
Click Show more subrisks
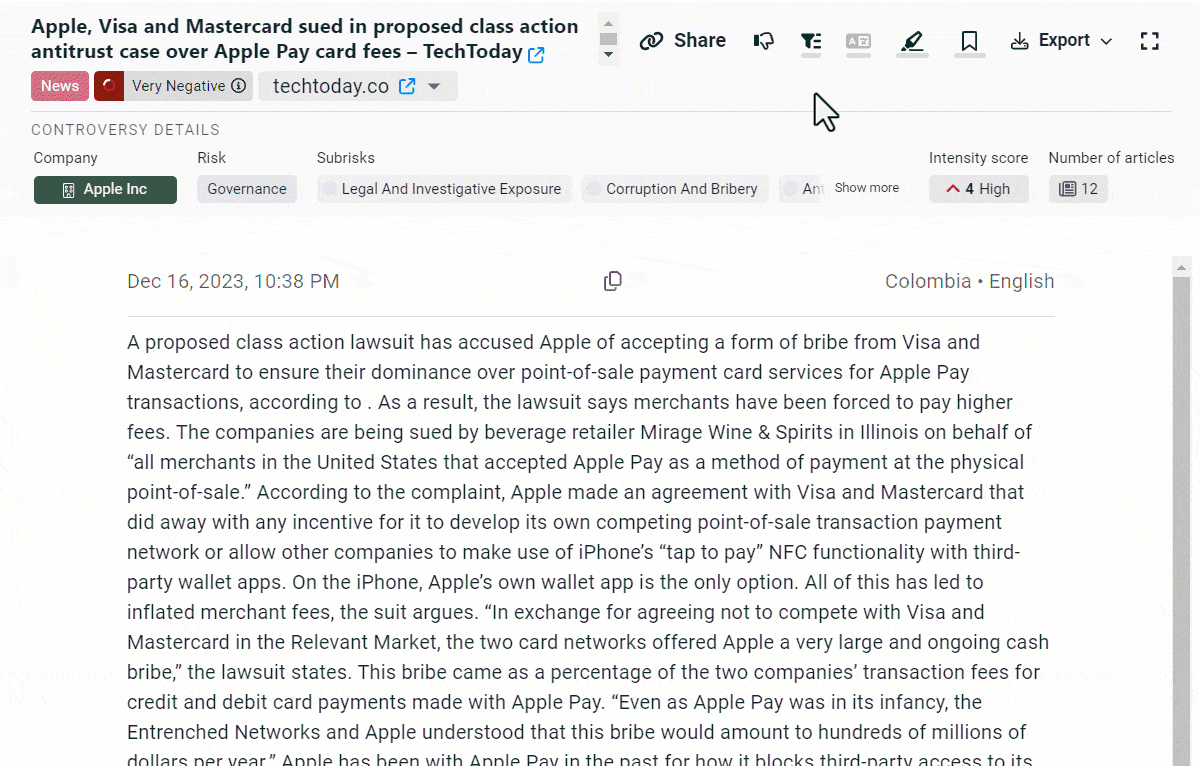click(866, 188)
